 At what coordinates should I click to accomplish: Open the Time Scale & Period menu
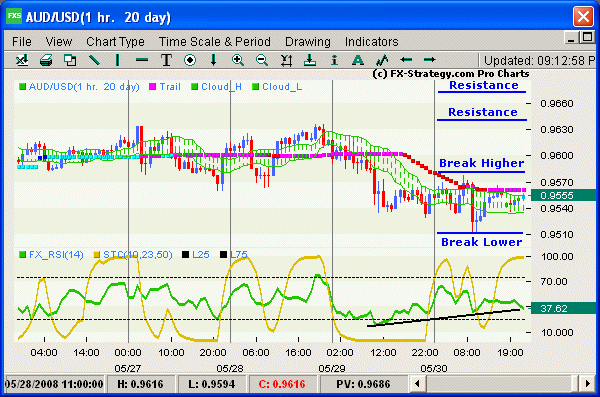click(215, 41)
